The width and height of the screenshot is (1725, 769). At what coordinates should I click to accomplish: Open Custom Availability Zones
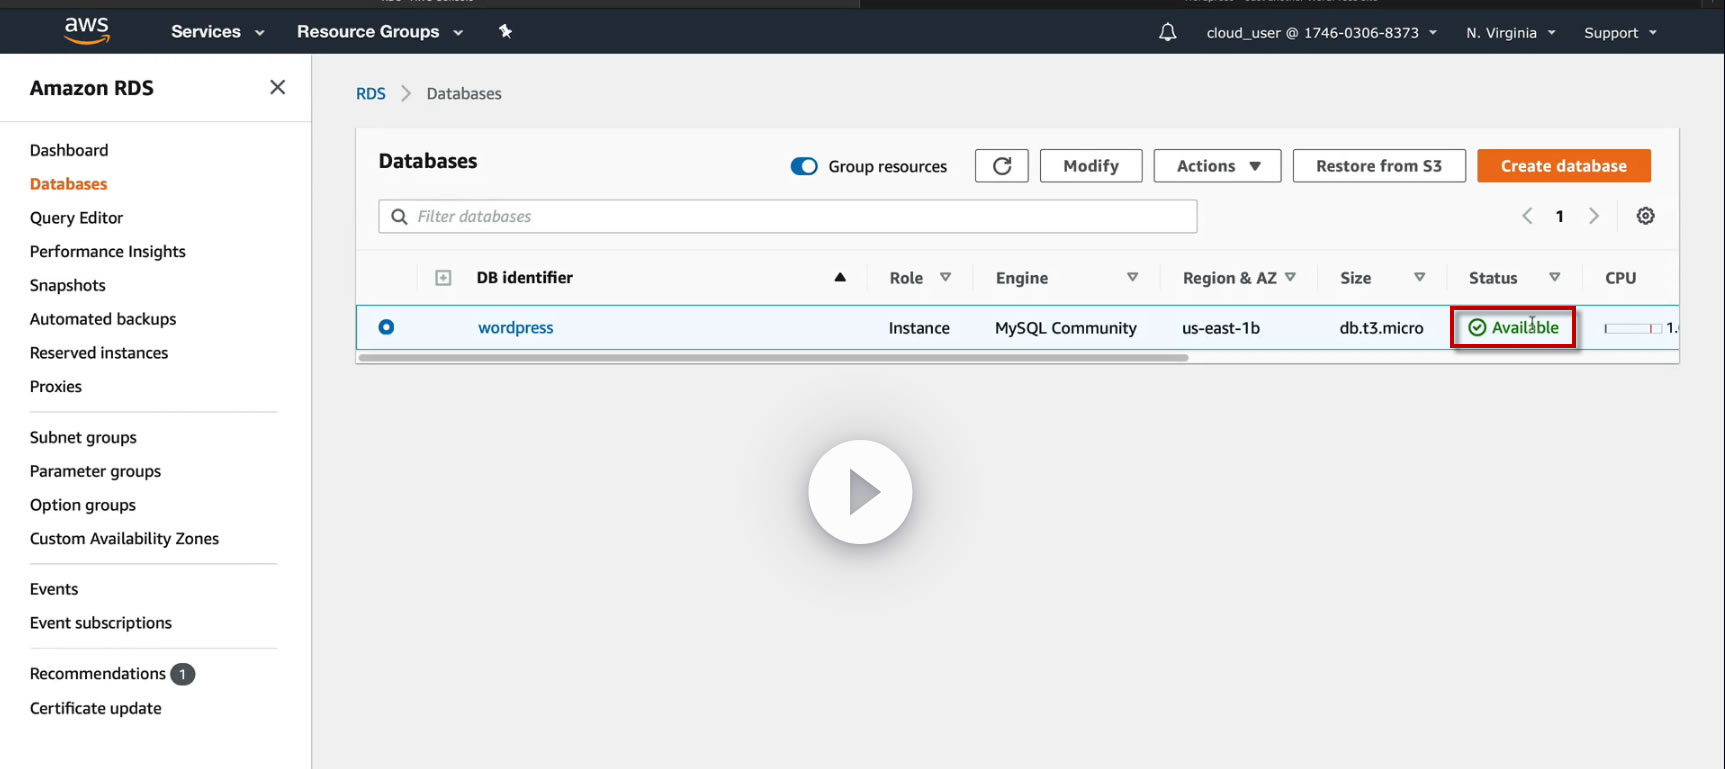point(124,538)
